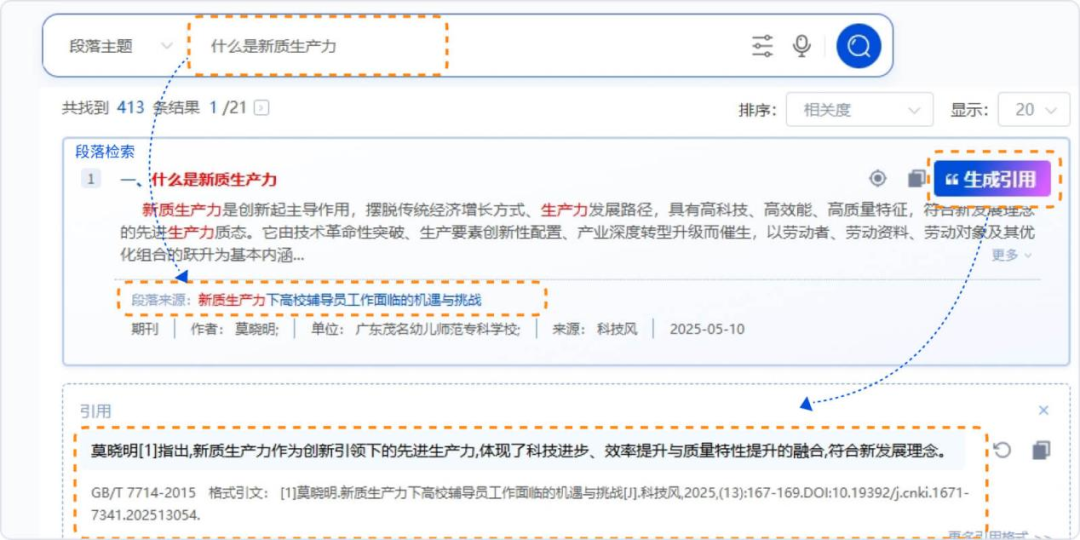The width and height of the screenshot is (1080, 540).
Task: Close the 引用 citation panel
Action: point(1043,410)
